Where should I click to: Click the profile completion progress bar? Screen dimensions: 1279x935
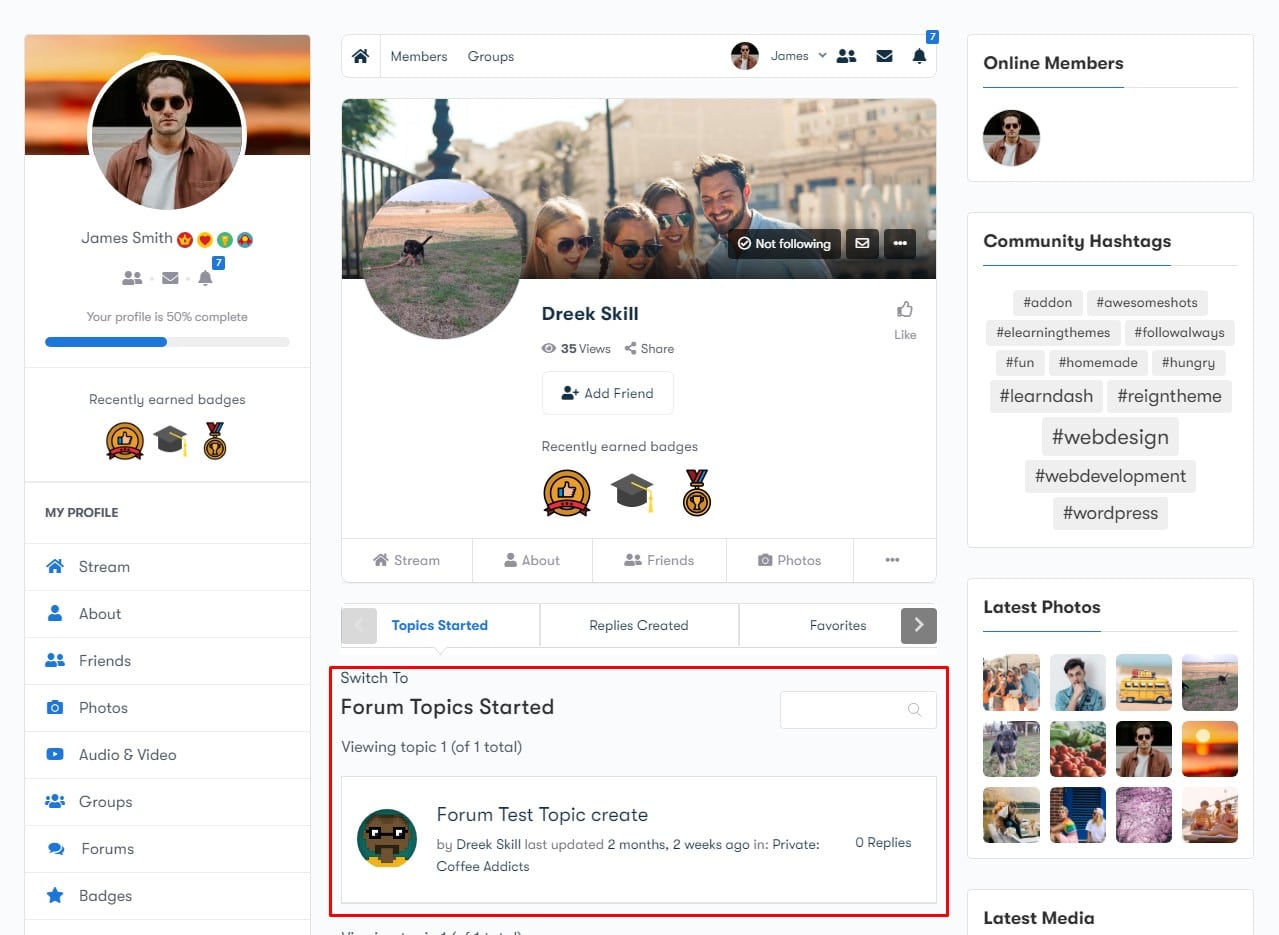point(167,342)
